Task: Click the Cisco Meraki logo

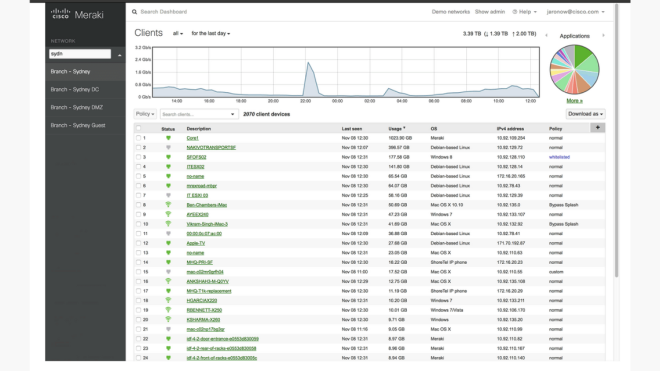Action: 77,14
